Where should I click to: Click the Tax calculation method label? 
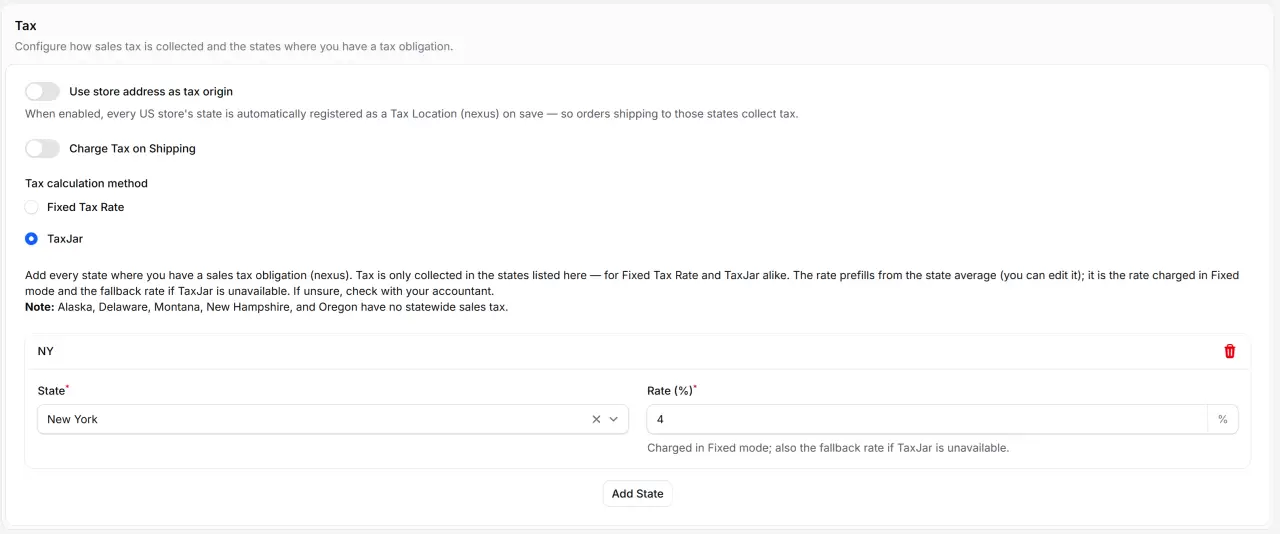86,183
